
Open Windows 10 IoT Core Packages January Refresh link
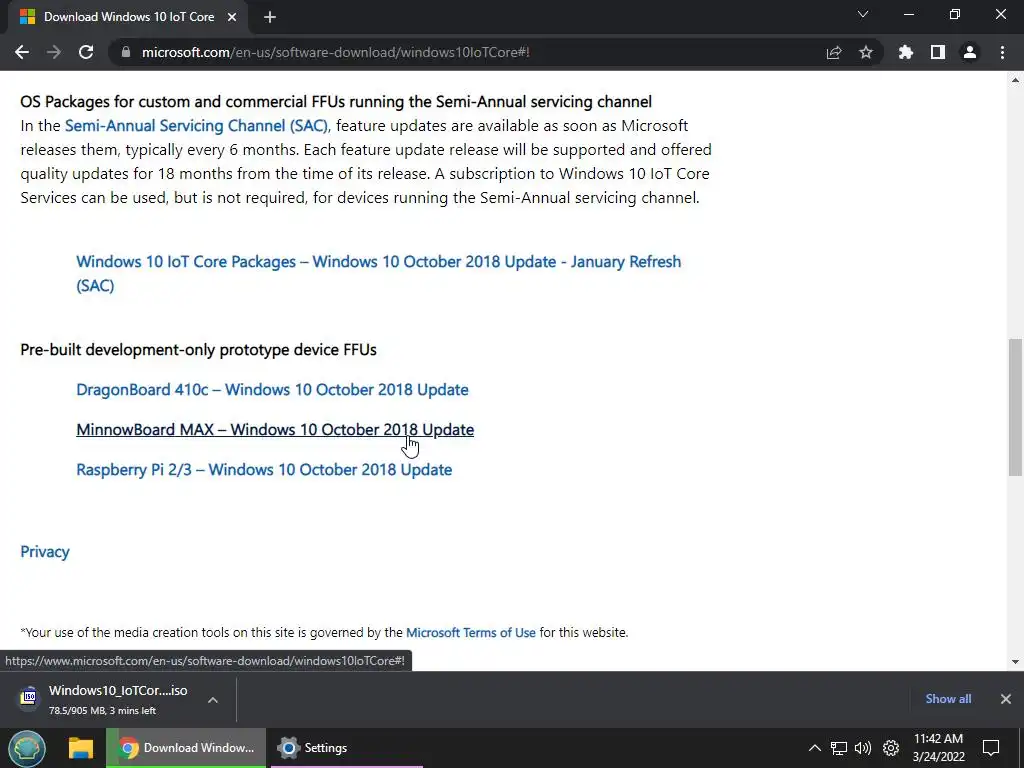379,273
